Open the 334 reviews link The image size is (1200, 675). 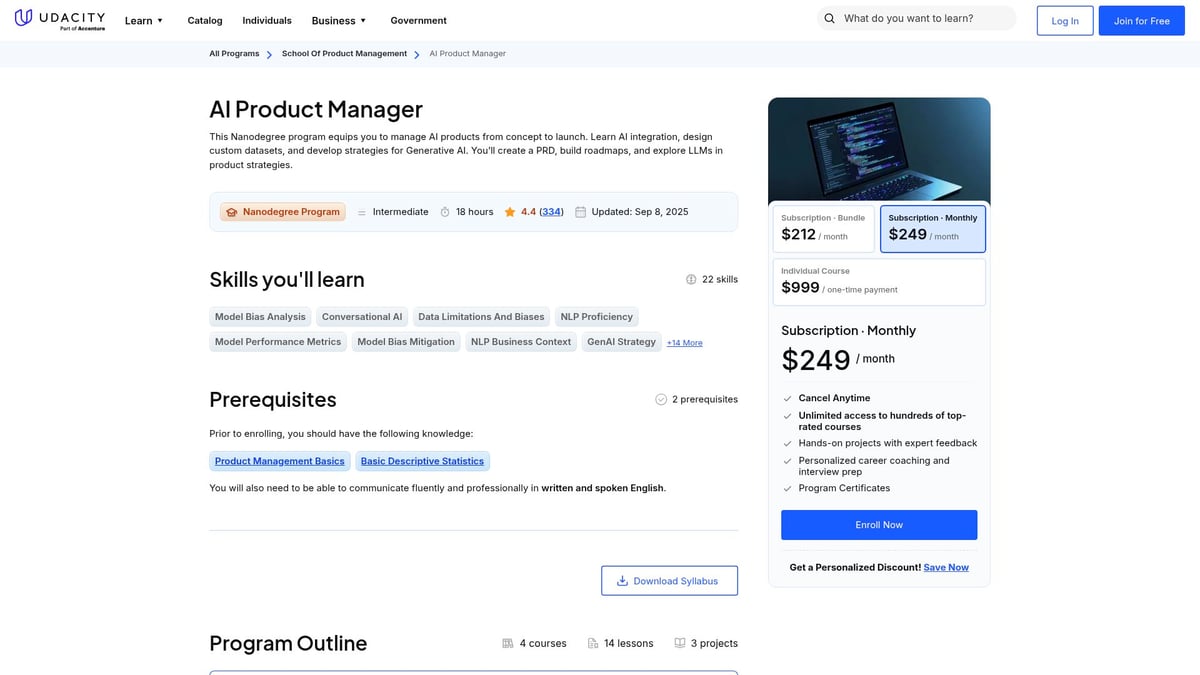point(551,212)
